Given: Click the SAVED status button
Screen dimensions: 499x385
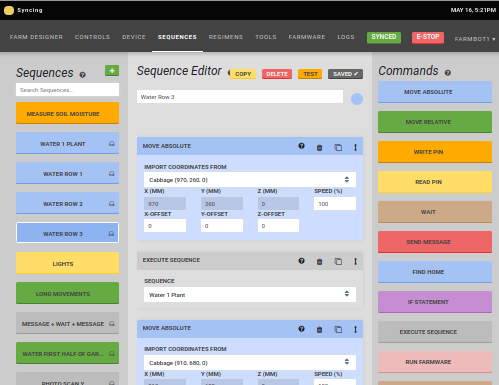Looking at the screenshot, I should pos(345,74).
